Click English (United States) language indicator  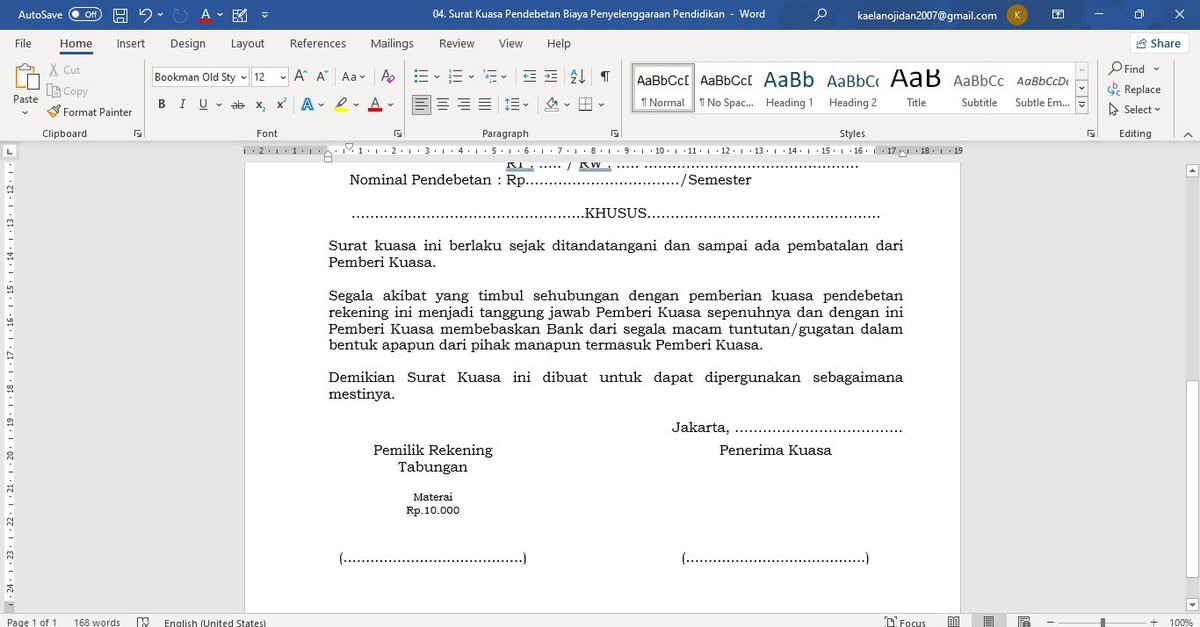pos(215,622)
